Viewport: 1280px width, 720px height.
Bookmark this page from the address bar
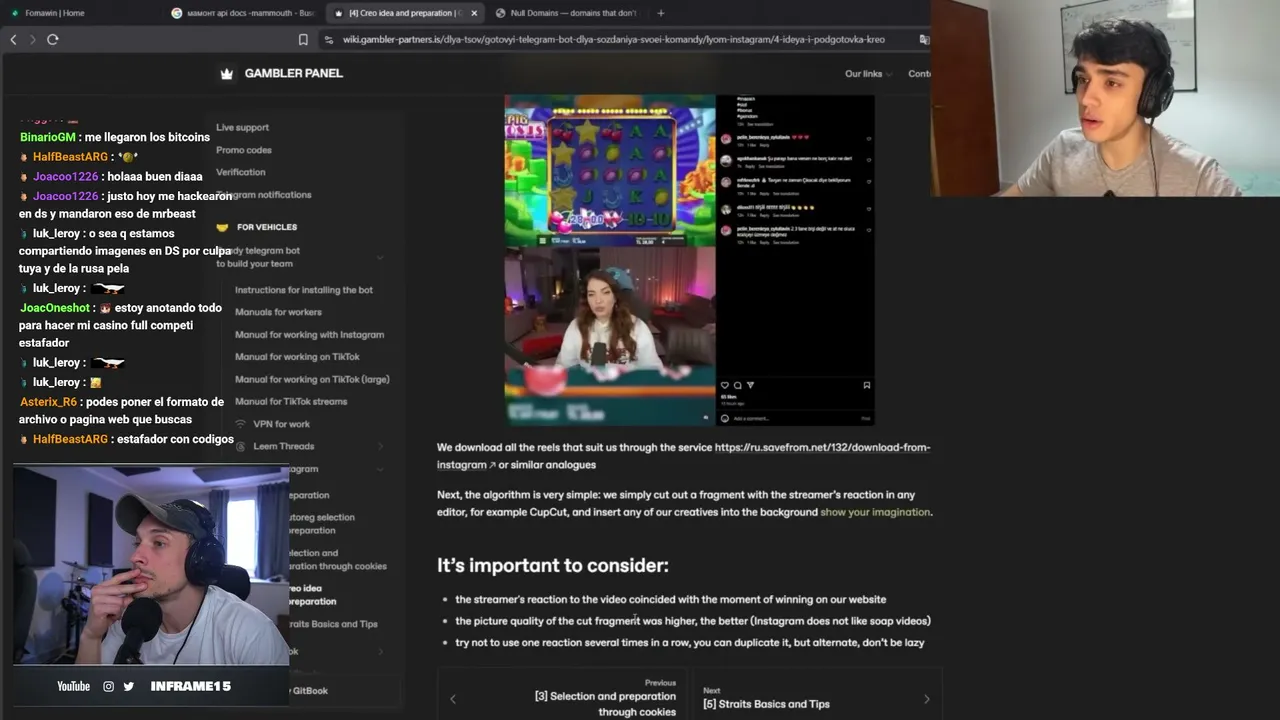coord(303,39)
